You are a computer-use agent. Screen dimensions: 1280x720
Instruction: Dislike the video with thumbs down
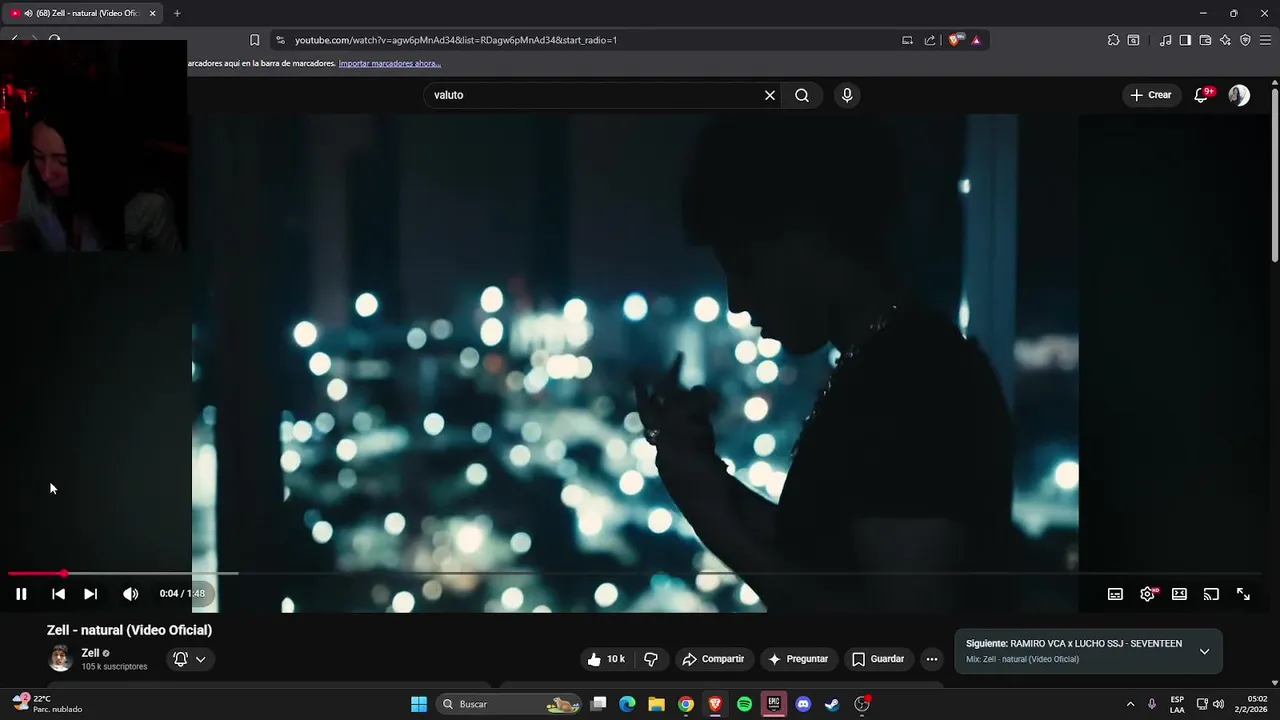(651, 659)
